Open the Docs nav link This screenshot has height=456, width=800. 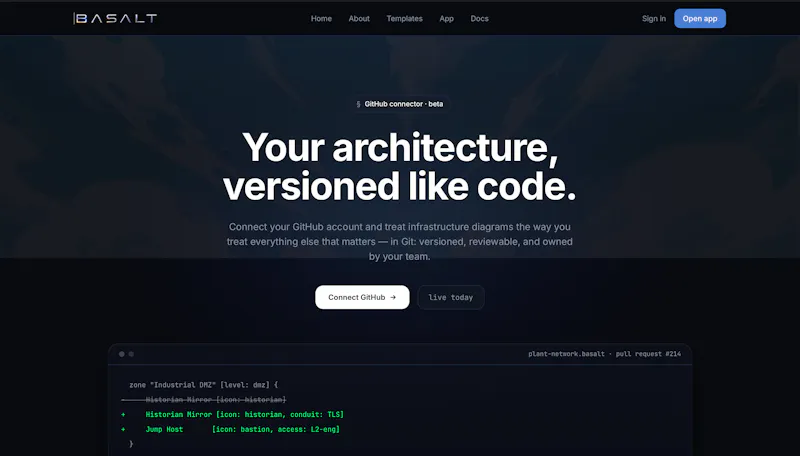(x=480, y=18)
